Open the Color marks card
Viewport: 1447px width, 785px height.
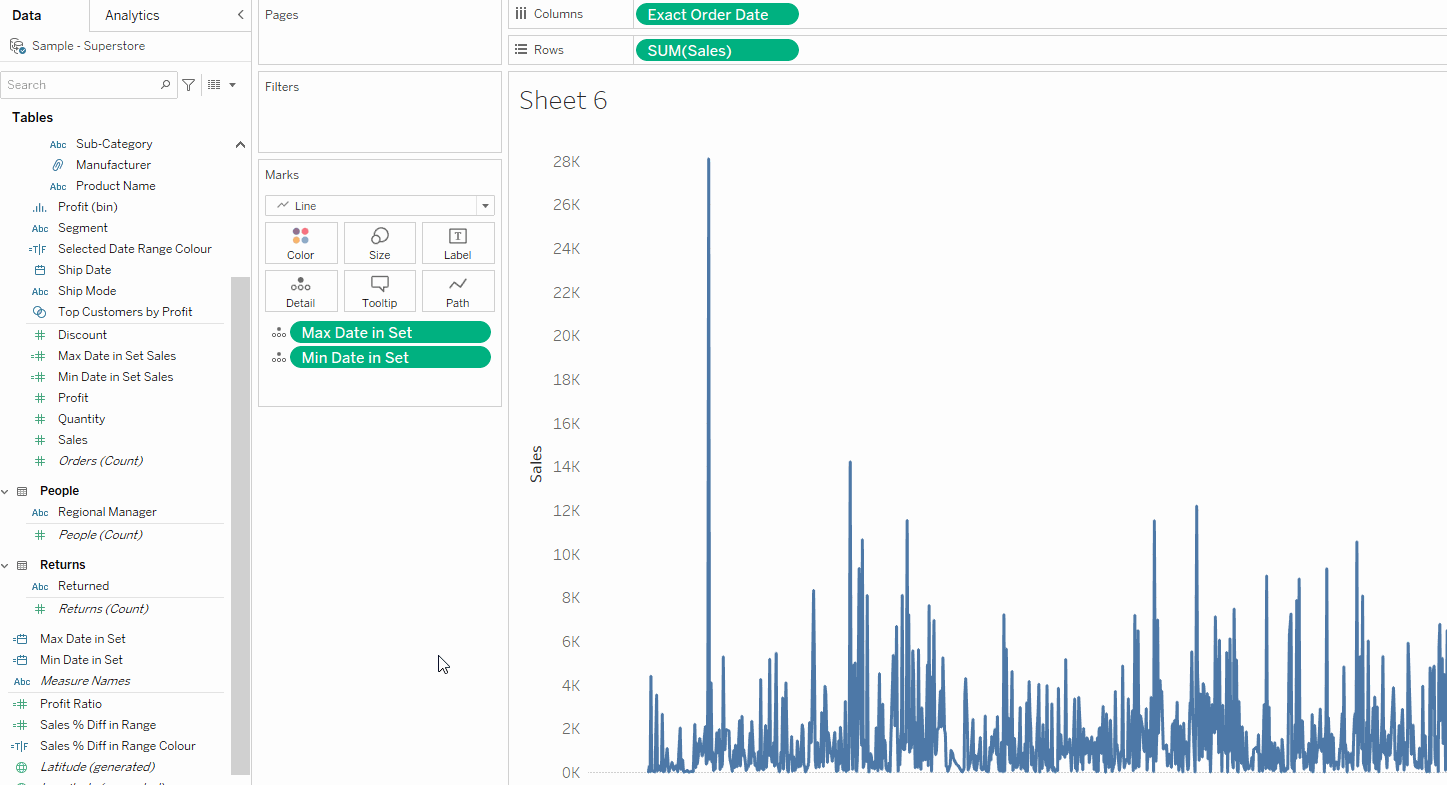pyautogui.click(x=301, y=243)
